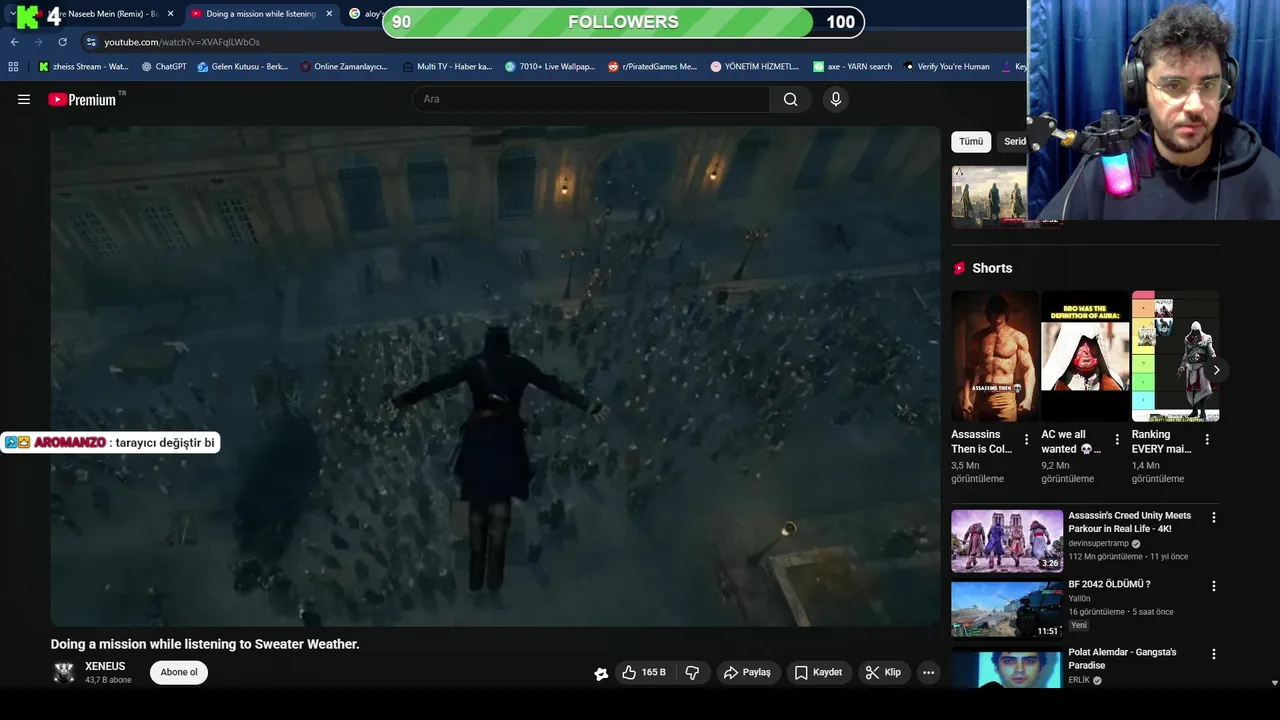Click the Shorts section logo icon
Viewport: 1280px width, 720px height.
point(960,268)
